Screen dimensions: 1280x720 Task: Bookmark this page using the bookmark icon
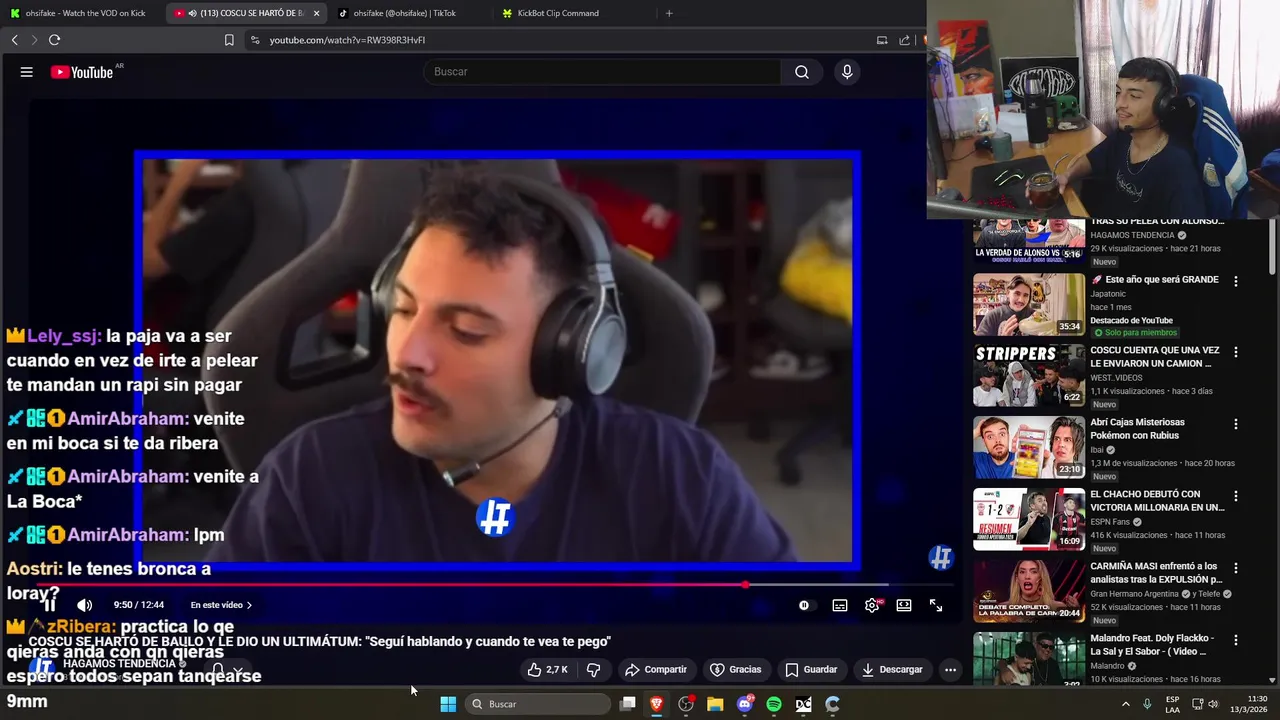(x=229, y=40)
